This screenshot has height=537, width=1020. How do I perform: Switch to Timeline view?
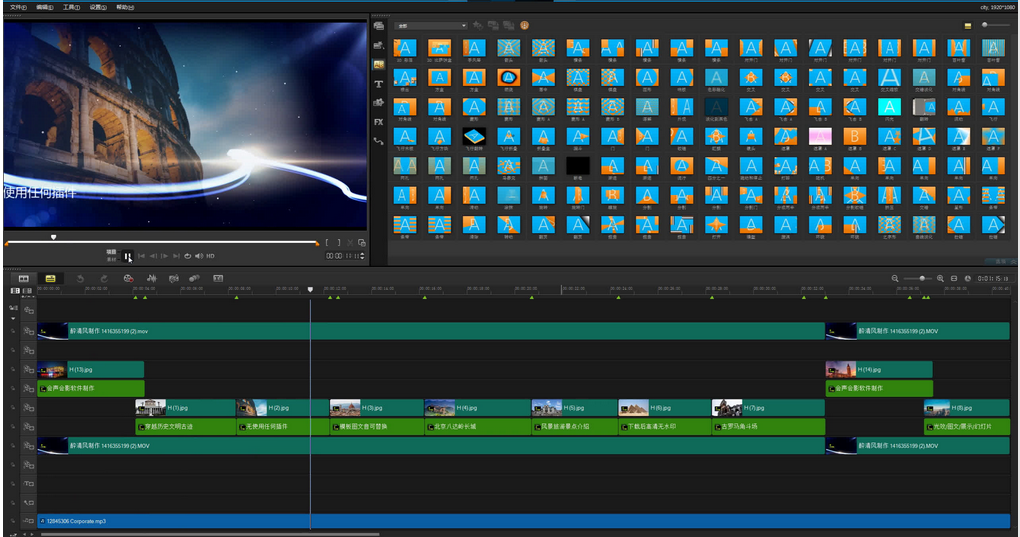[x=50, y=278]
